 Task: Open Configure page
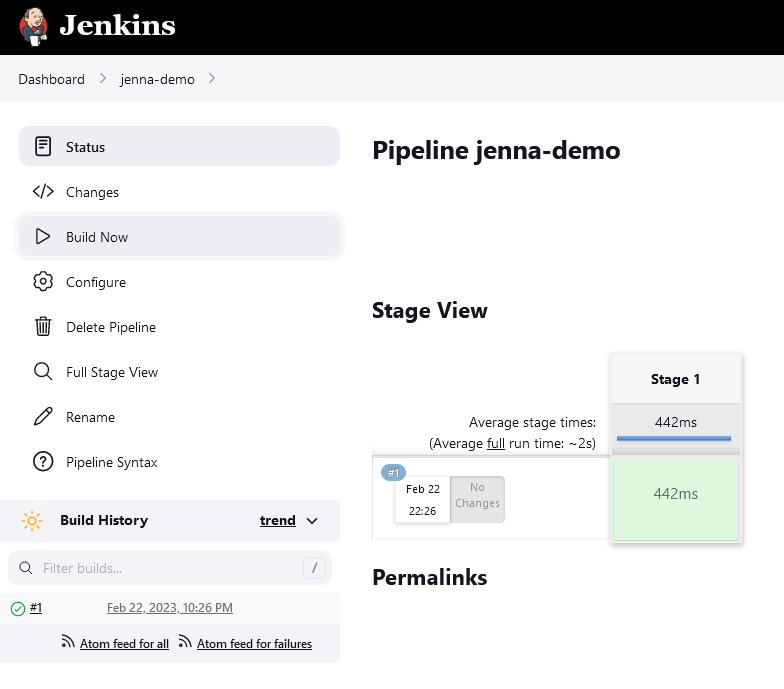point(180,282)
